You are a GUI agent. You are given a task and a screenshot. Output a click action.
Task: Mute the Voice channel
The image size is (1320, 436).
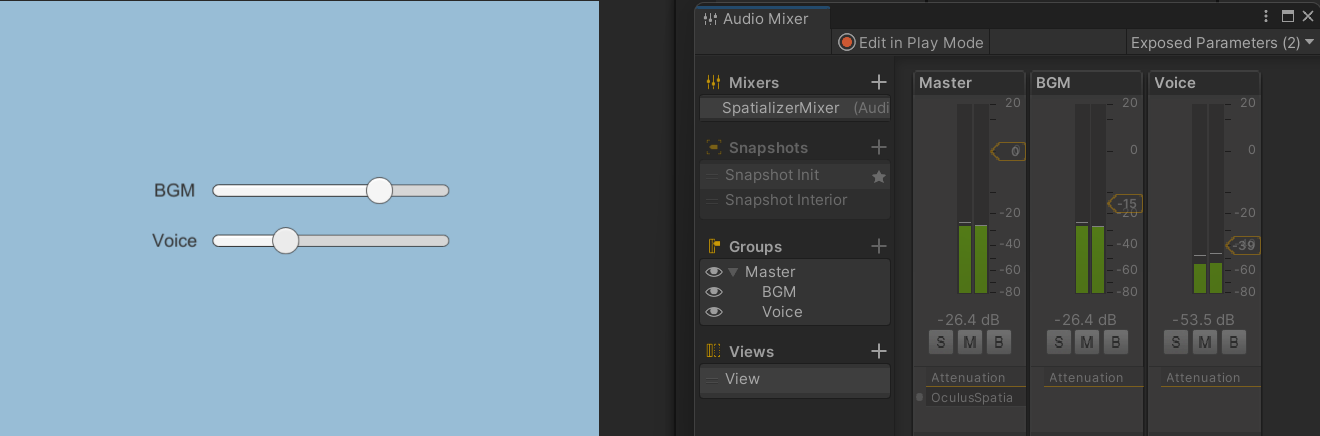(1204, 343)
